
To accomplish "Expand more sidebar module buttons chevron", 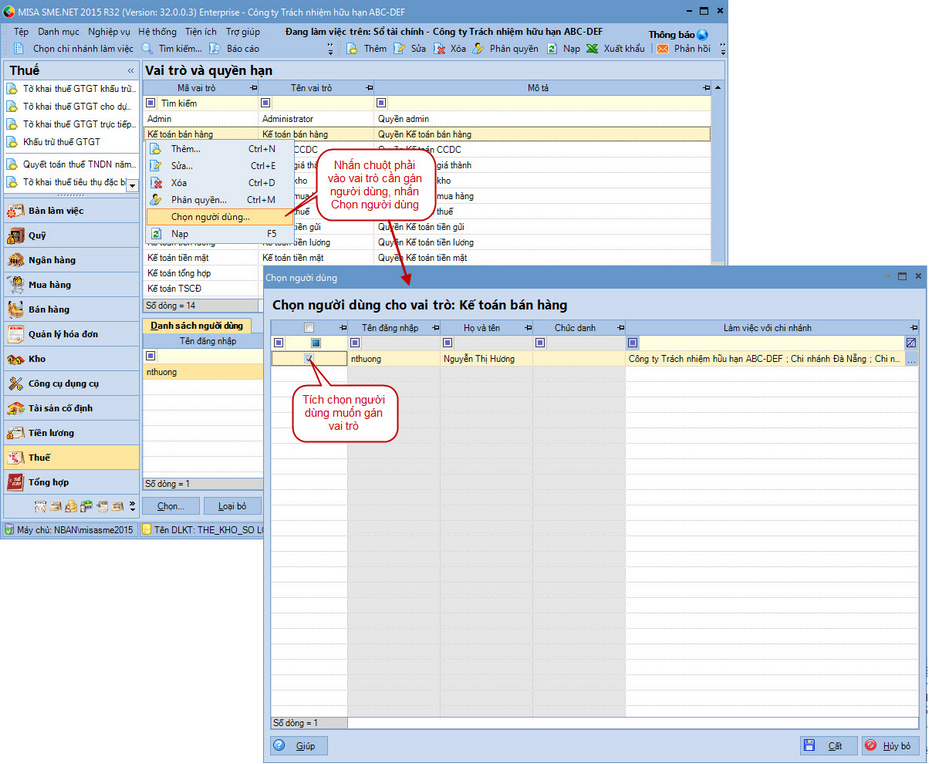I will coord(132,506).
